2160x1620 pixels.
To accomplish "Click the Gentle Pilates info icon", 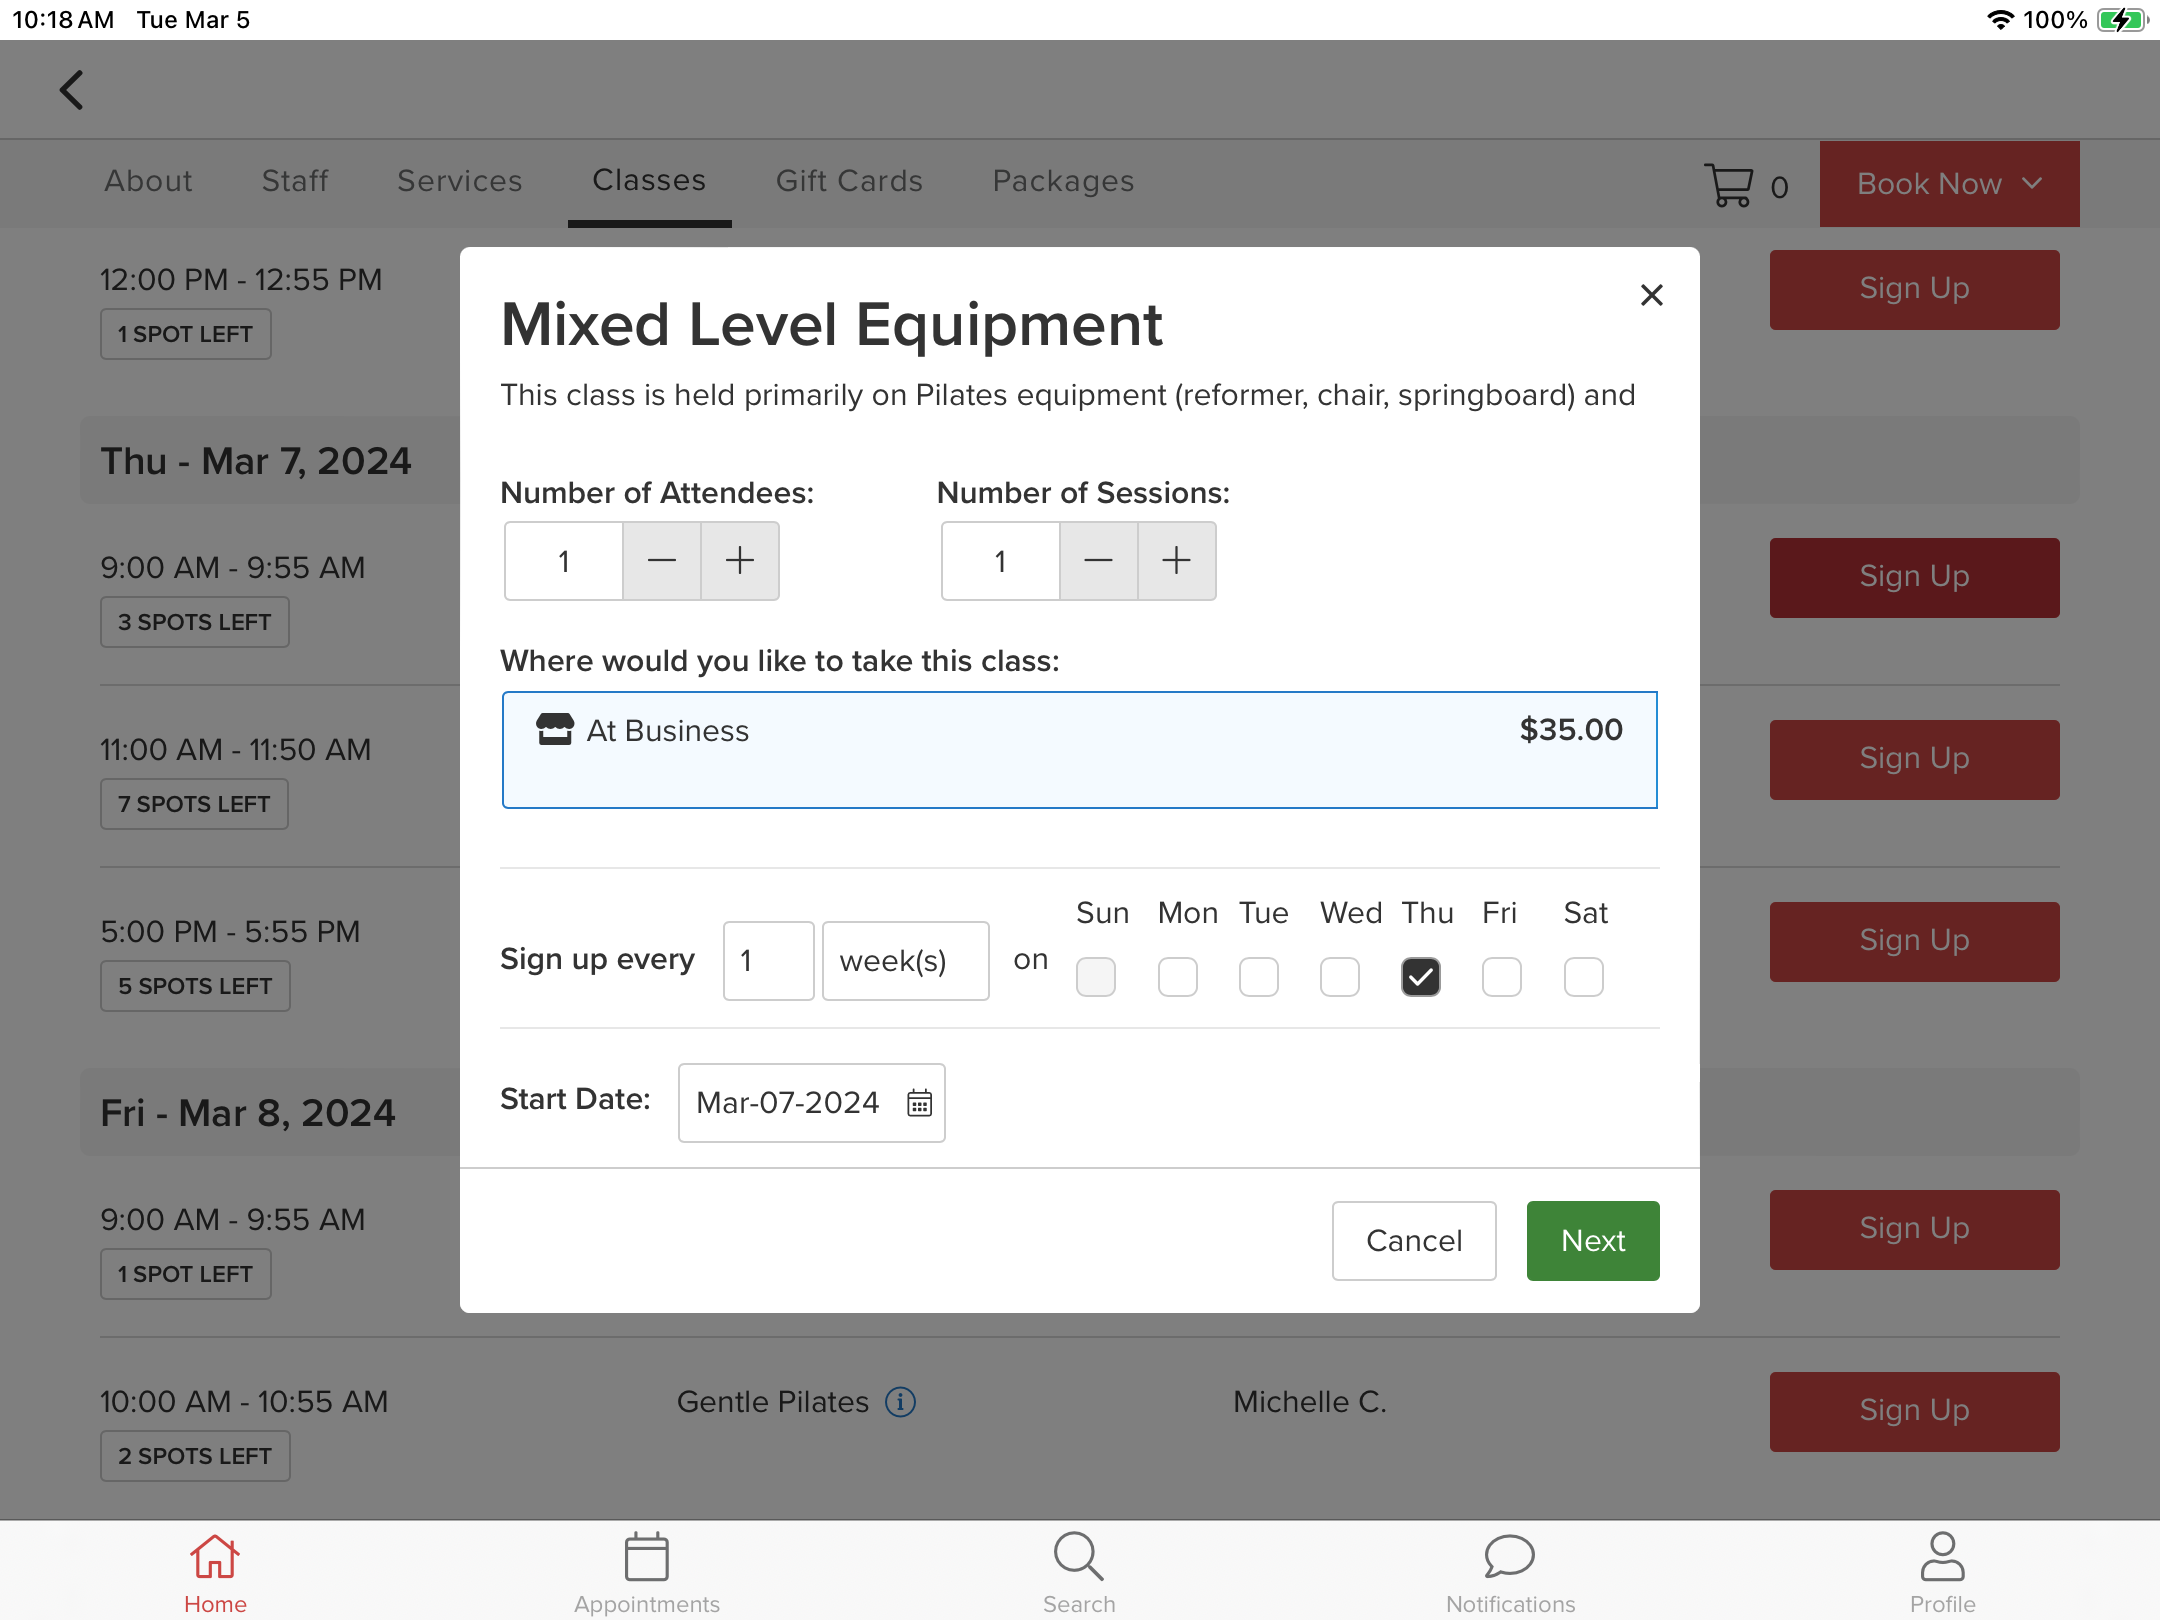I will [900, 1402].
